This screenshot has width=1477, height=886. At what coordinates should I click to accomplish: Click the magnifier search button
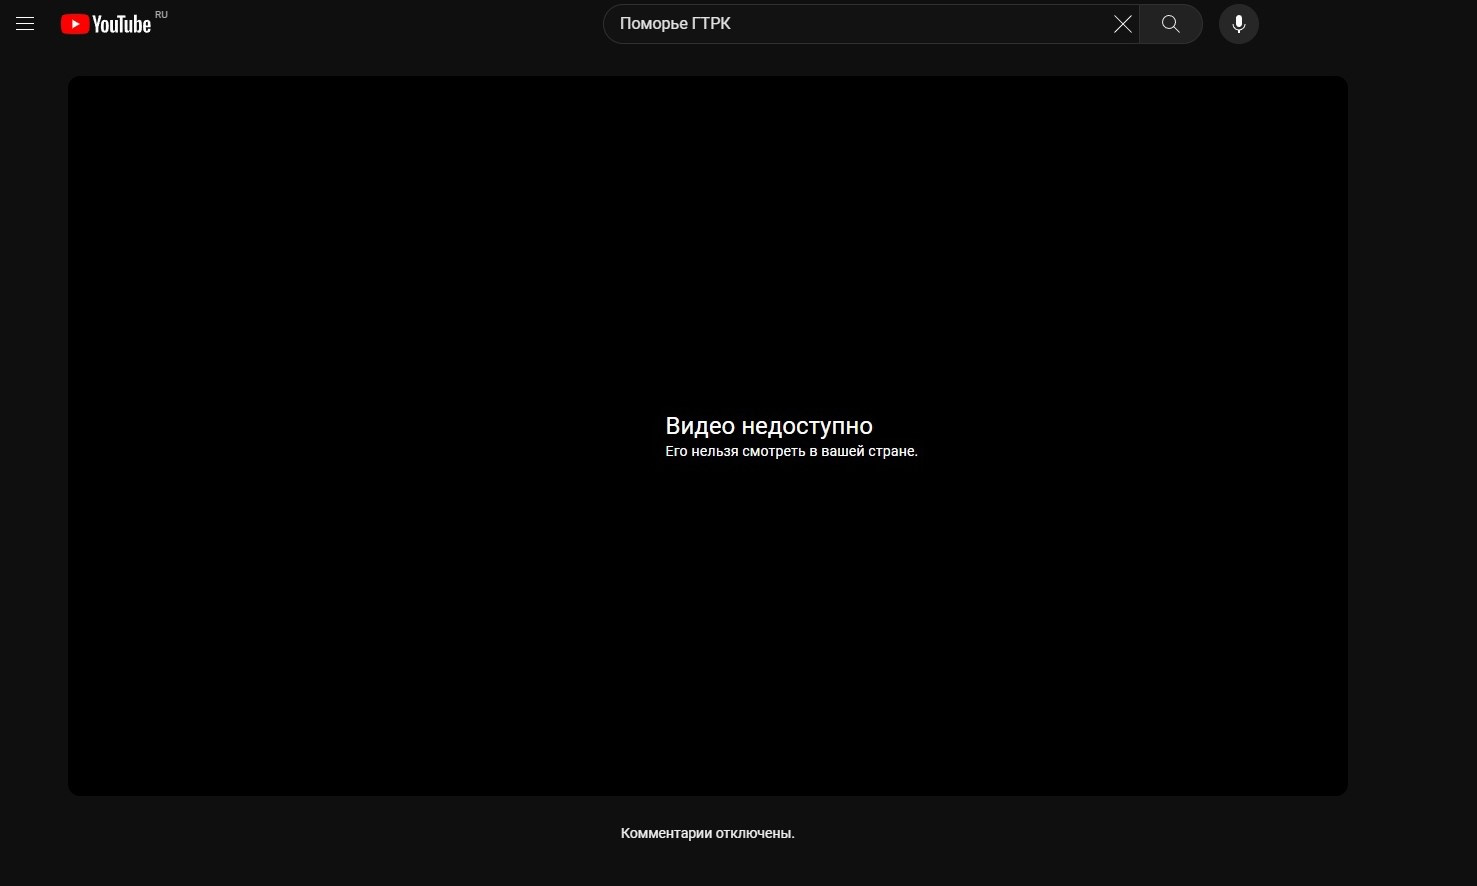[x=1171, y=24]
